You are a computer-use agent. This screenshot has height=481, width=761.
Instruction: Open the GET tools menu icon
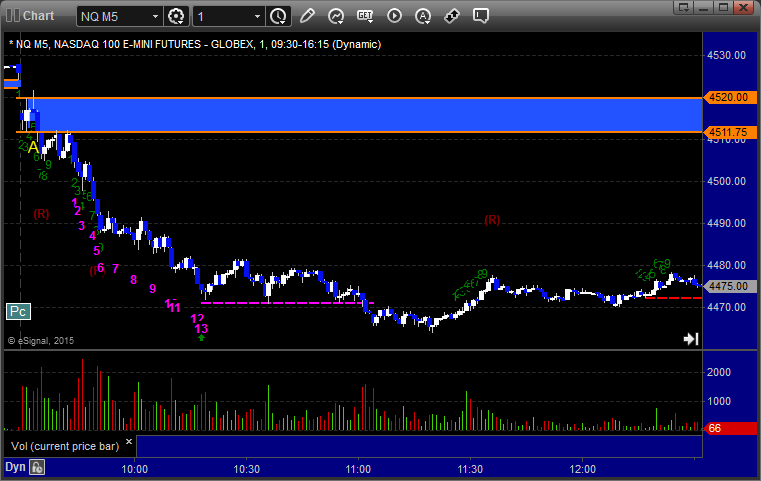point(365,16)
